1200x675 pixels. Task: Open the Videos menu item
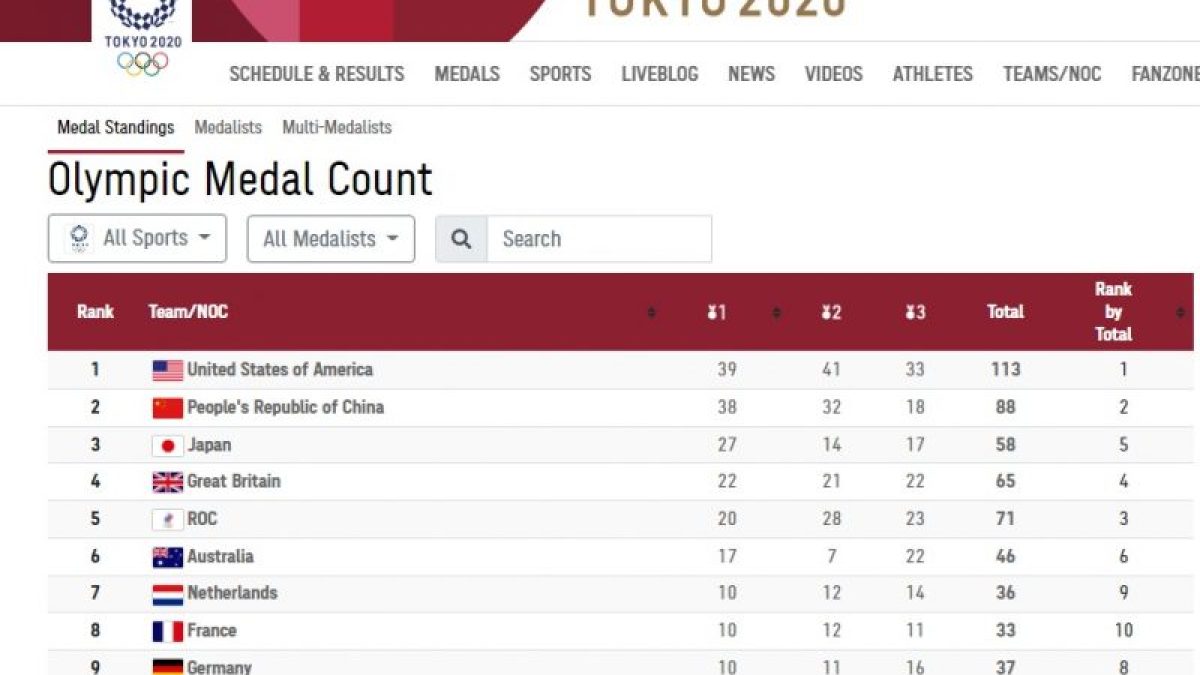click(x=834, y=74)
